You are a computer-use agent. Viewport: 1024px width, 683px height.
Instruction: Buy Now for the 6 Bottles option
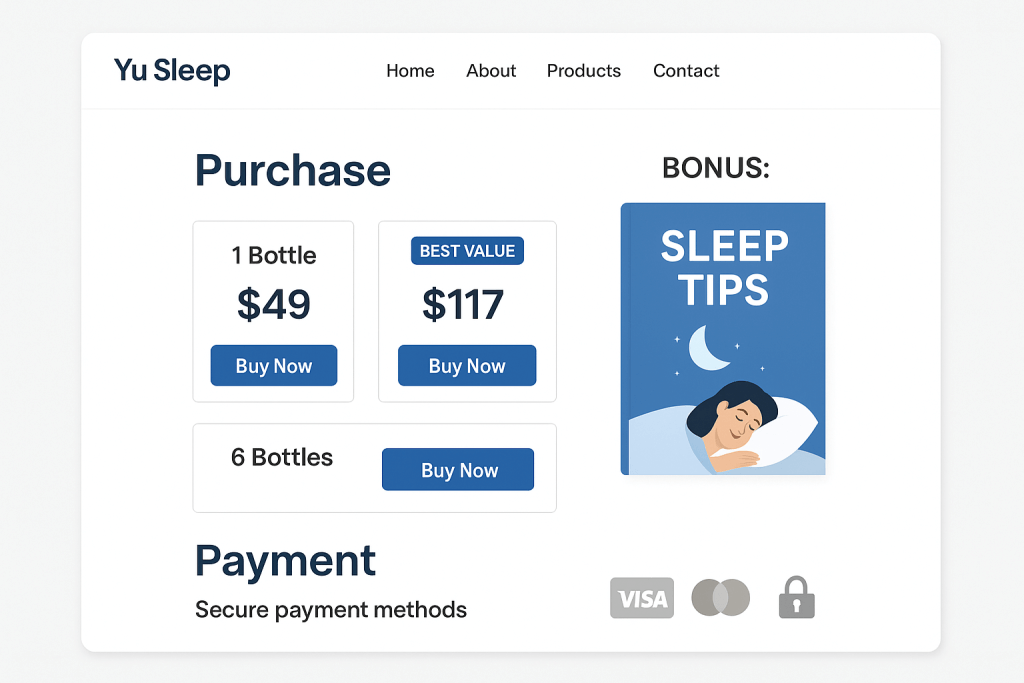(457, 469)
